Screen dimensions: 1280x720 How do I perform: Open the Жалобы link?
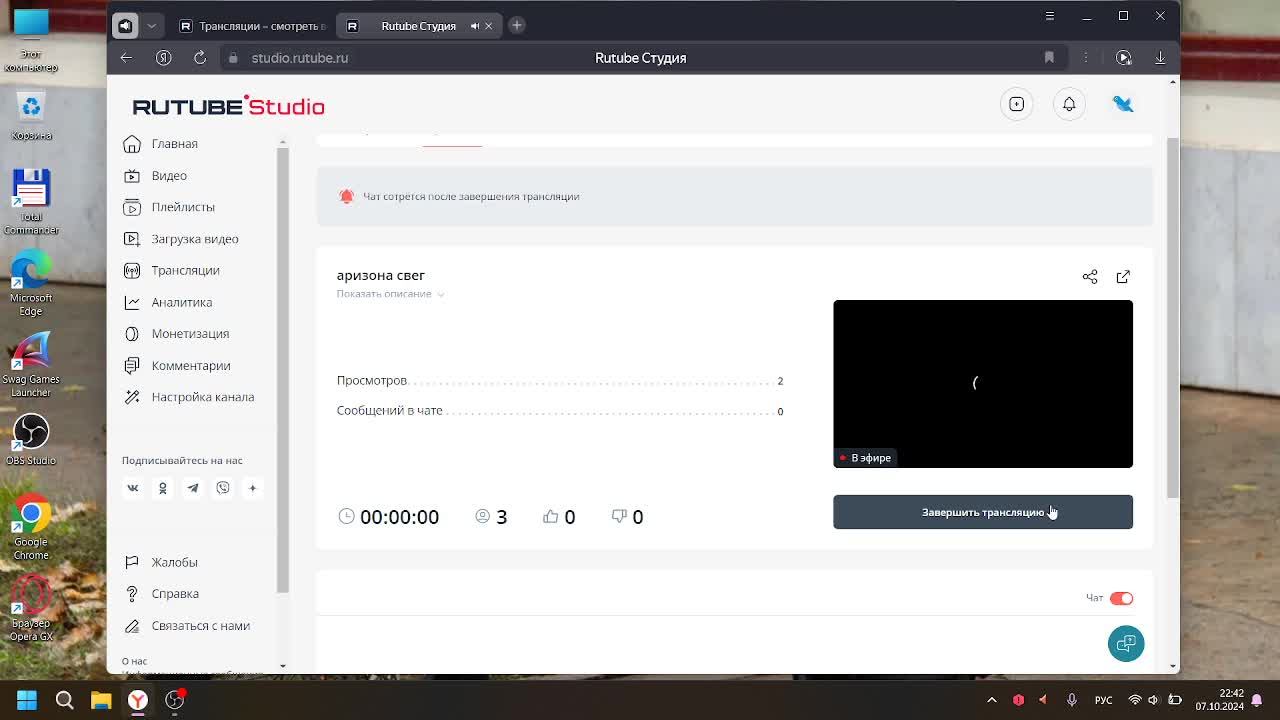point(174,562)
